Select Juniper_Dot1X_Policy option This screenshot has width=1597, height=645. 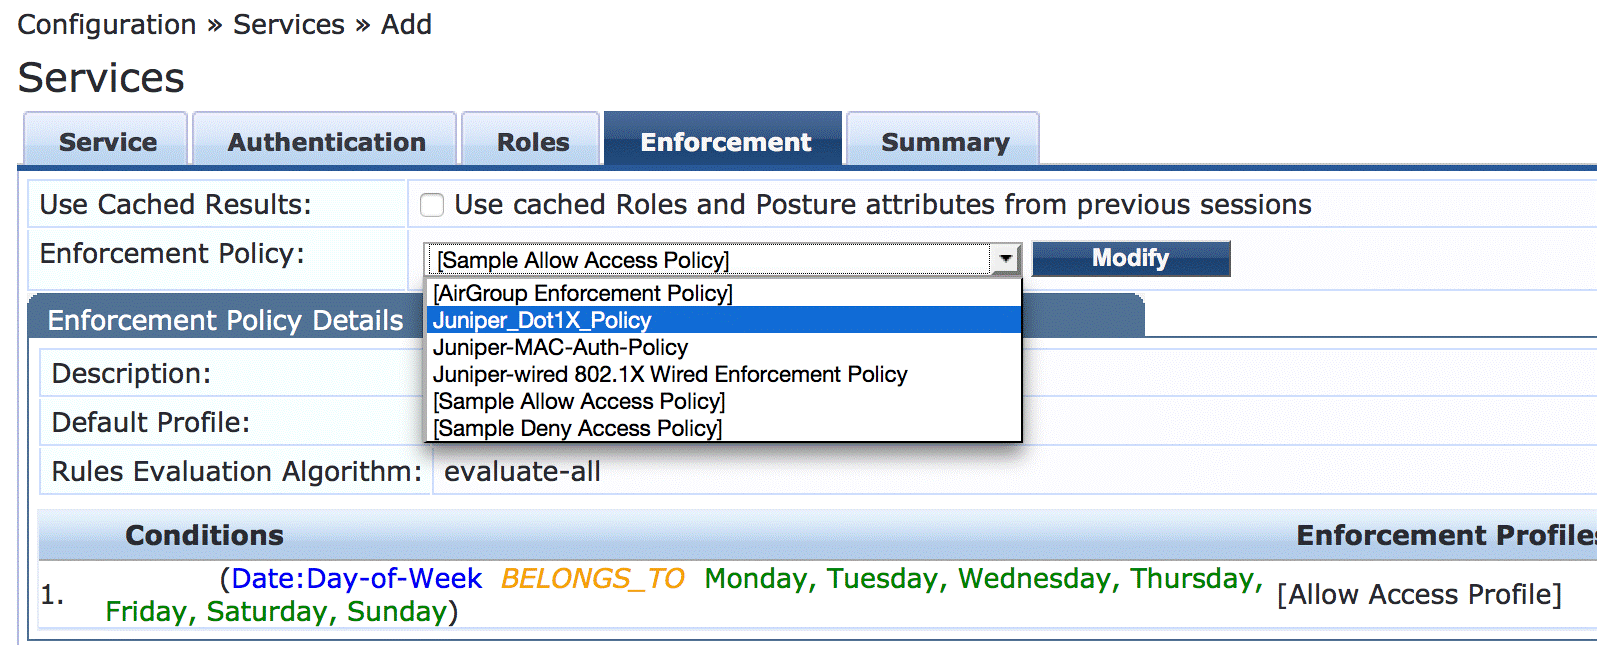(542, 320)
